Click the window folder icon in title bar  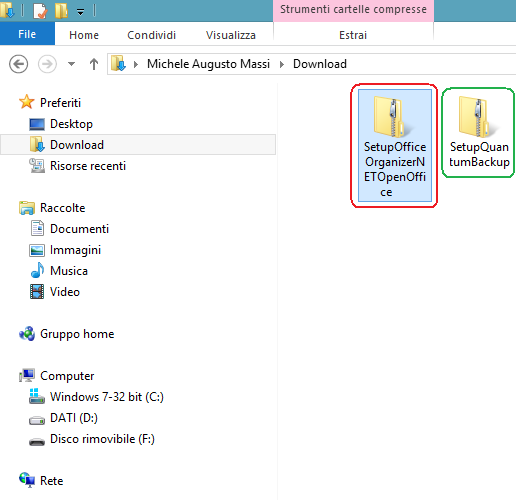pyautogui.click(x=7, y=10)
